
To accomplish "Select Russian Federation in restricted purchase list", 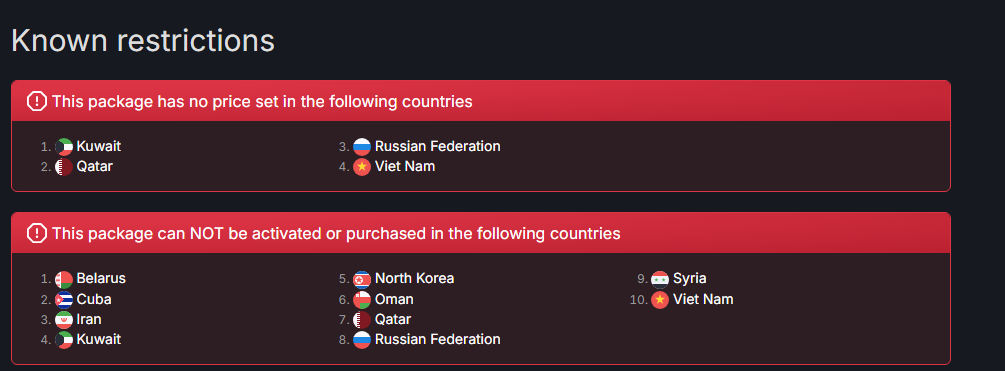I will [x=438, y=339].
